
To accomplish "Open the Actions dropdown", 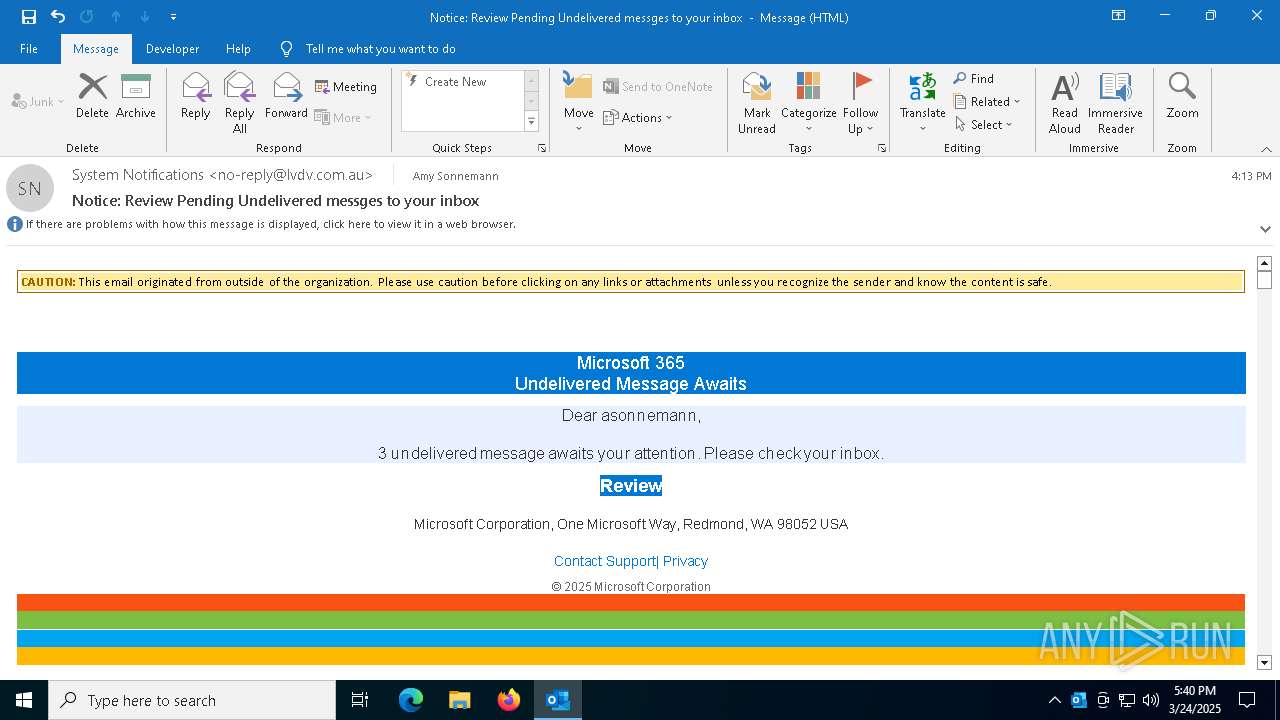I will [x=638, y=117].
